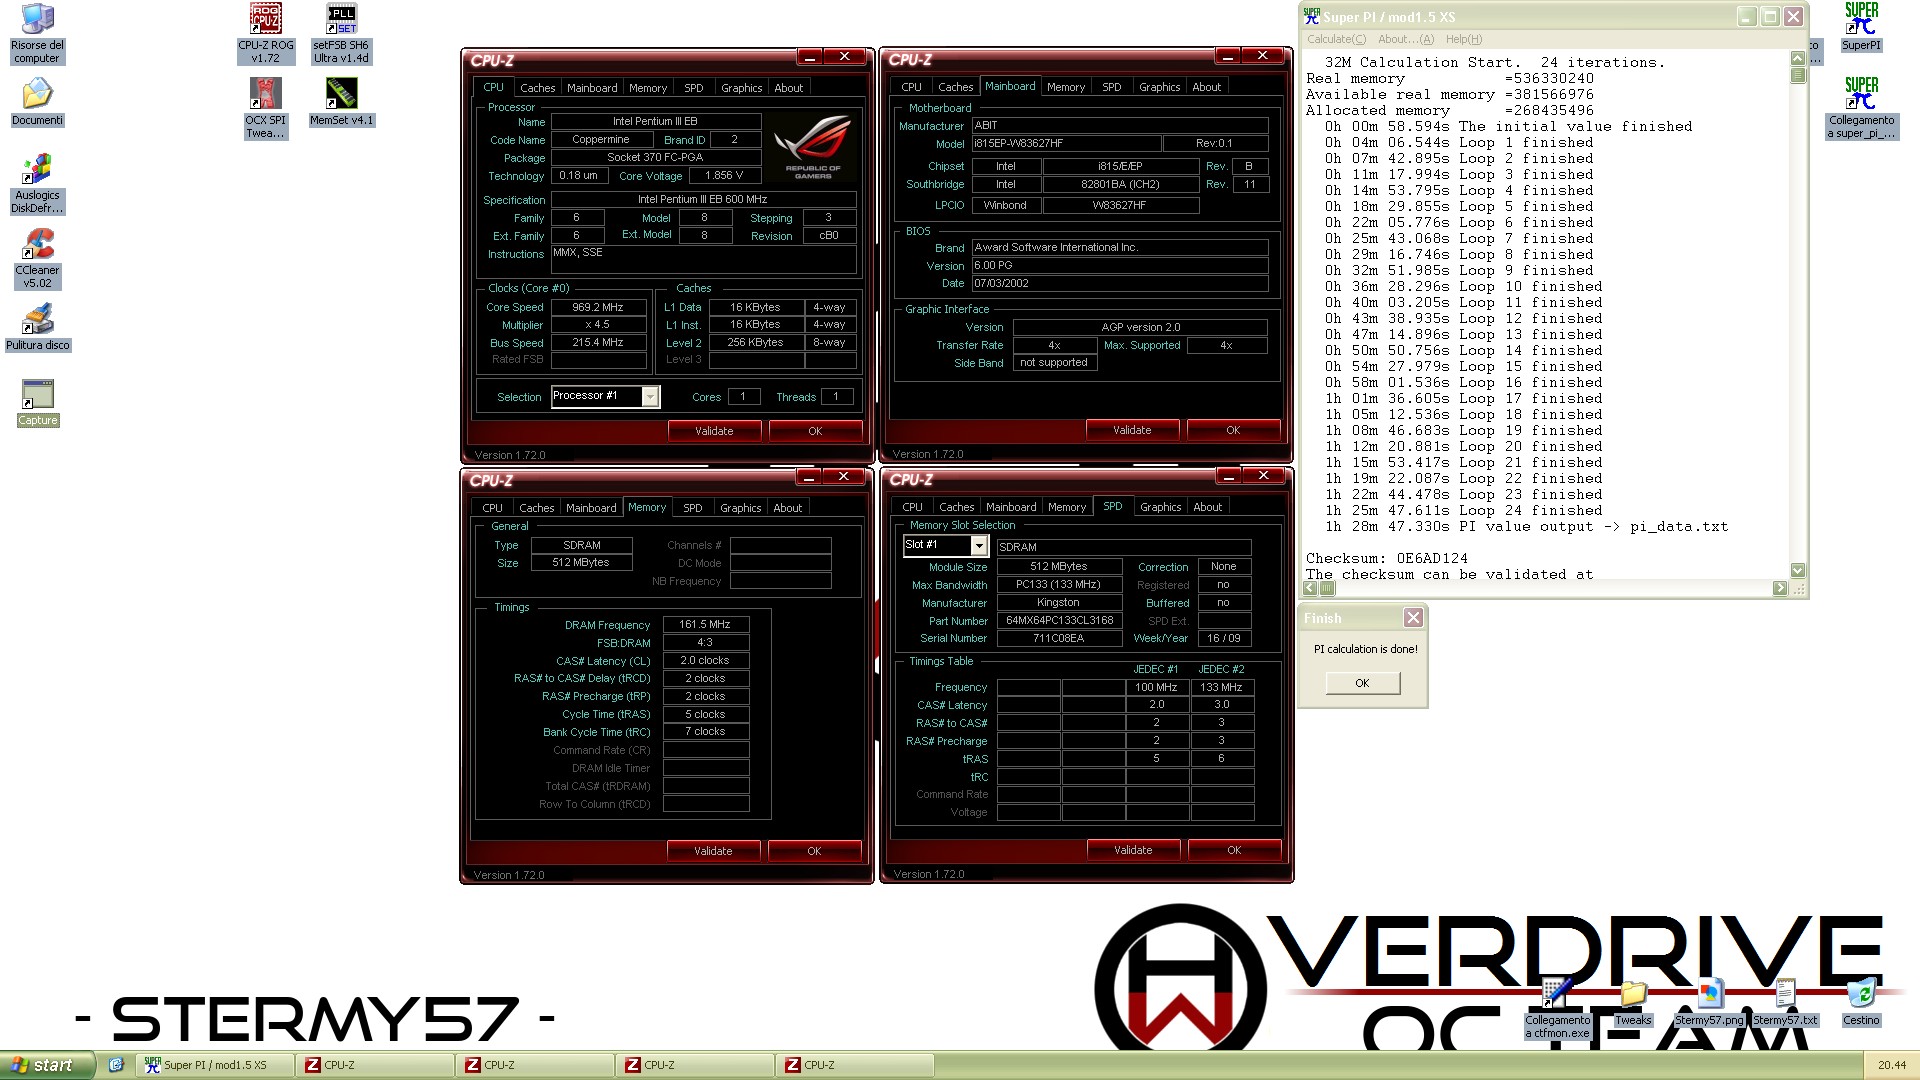Viewport: 1920px width, 1080px height.
Task: Click the Manufacturer ABIT field
Action: pos(1120,125)
